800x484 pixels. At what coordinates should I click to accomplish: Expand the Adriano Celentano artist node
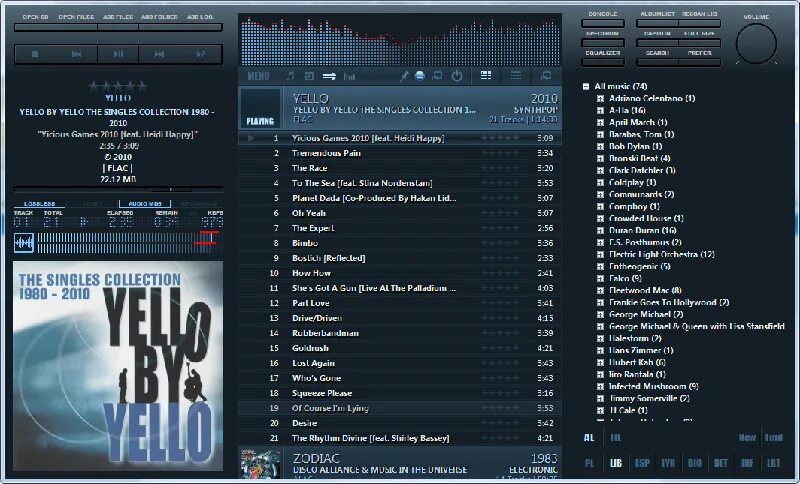click(601, 98)
